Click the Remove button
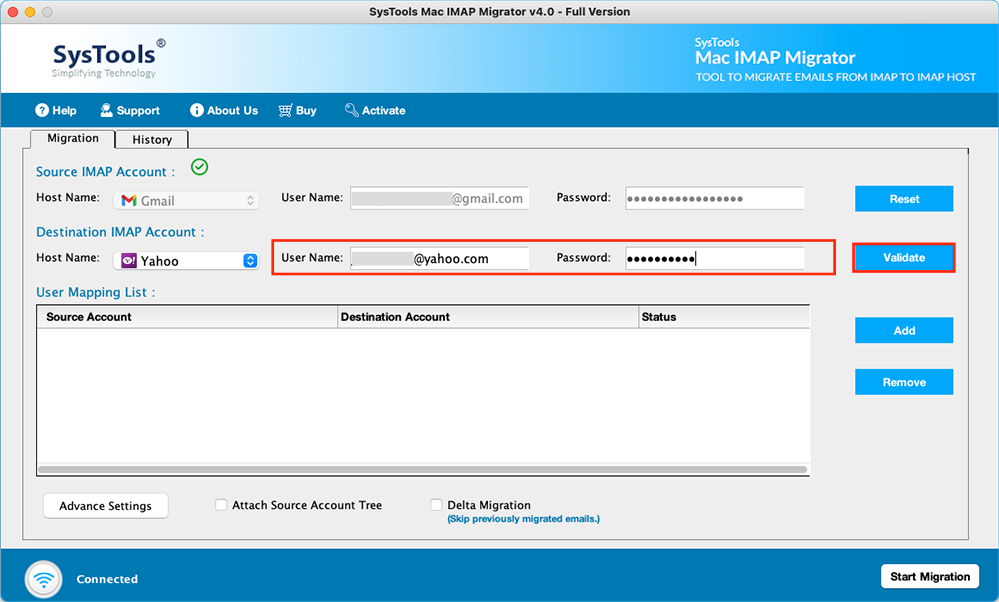 pos(904,382)
